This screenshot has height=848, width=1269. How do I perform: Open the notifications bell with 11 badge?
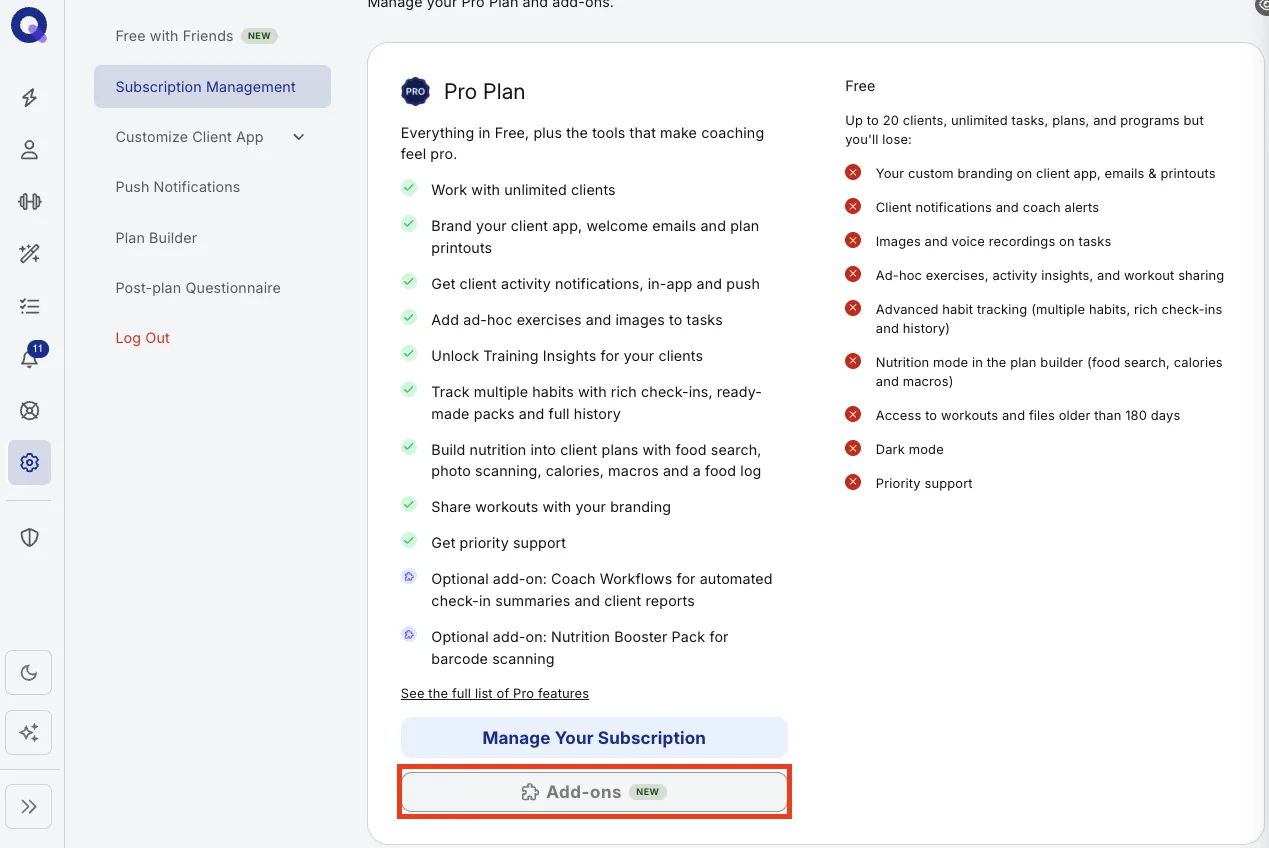tap(32, 357)
